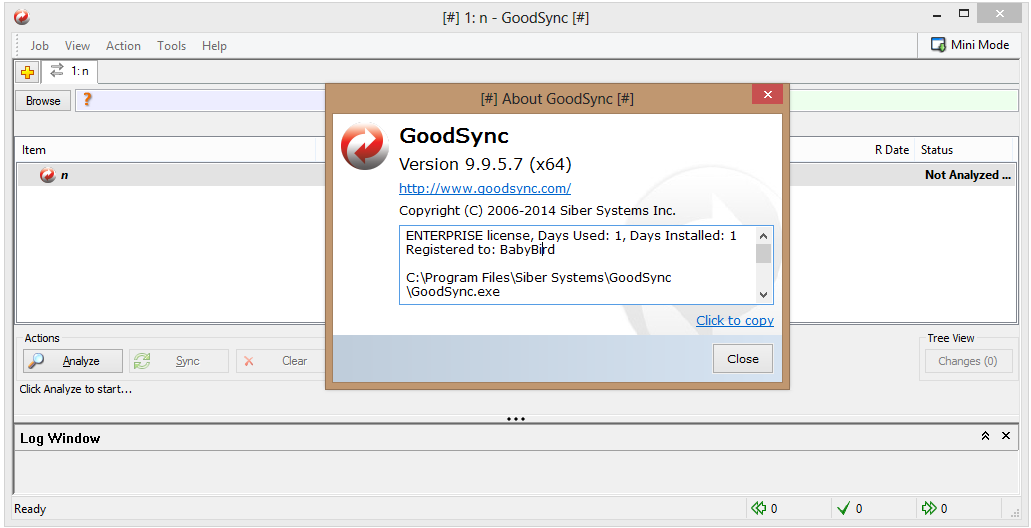Open the Job menu
The height and width of the screenshot is (528, 1031).
(39, 45)
